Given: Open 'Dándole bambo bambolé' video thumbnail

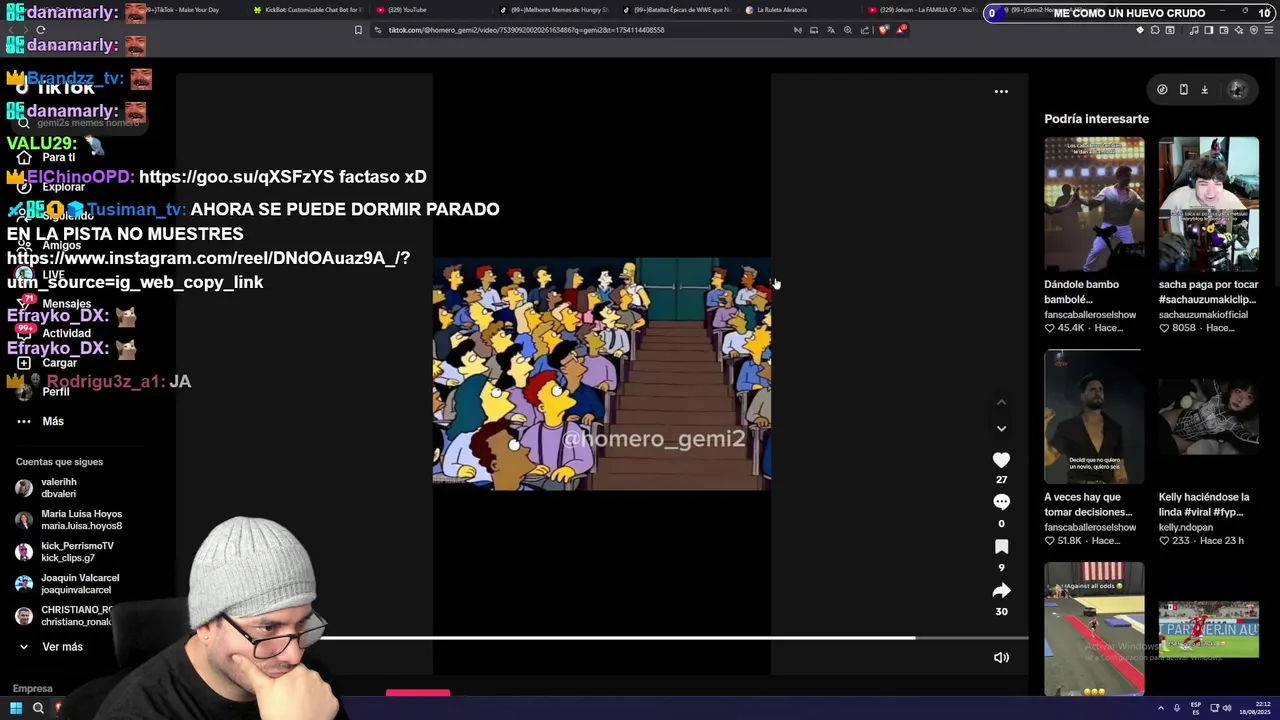Looking at the screenshot, I should pos(1094,204).
